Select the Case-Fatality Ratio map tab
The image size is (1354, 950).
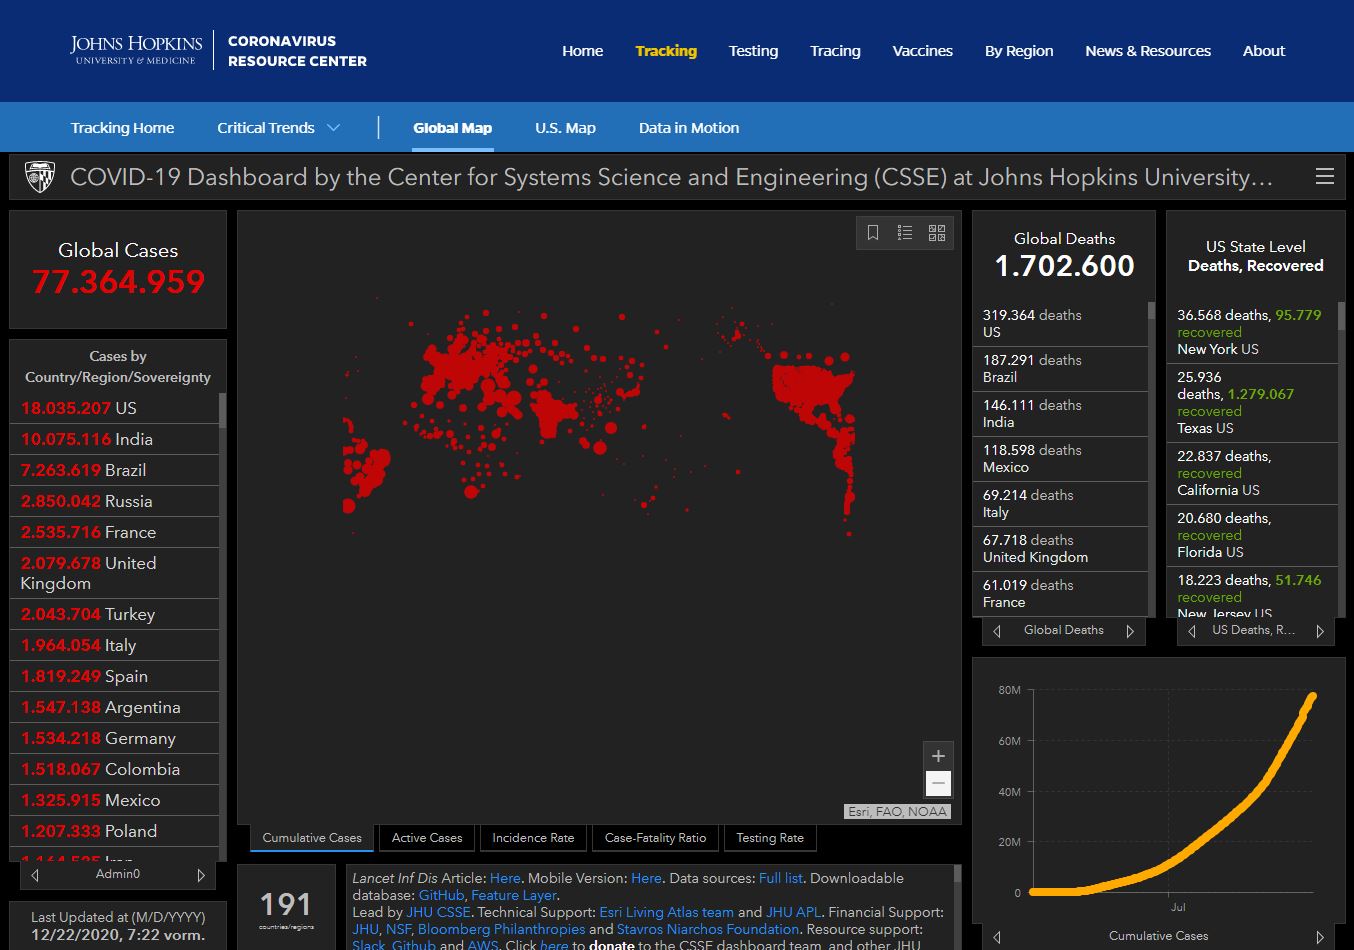click(655, 838)
